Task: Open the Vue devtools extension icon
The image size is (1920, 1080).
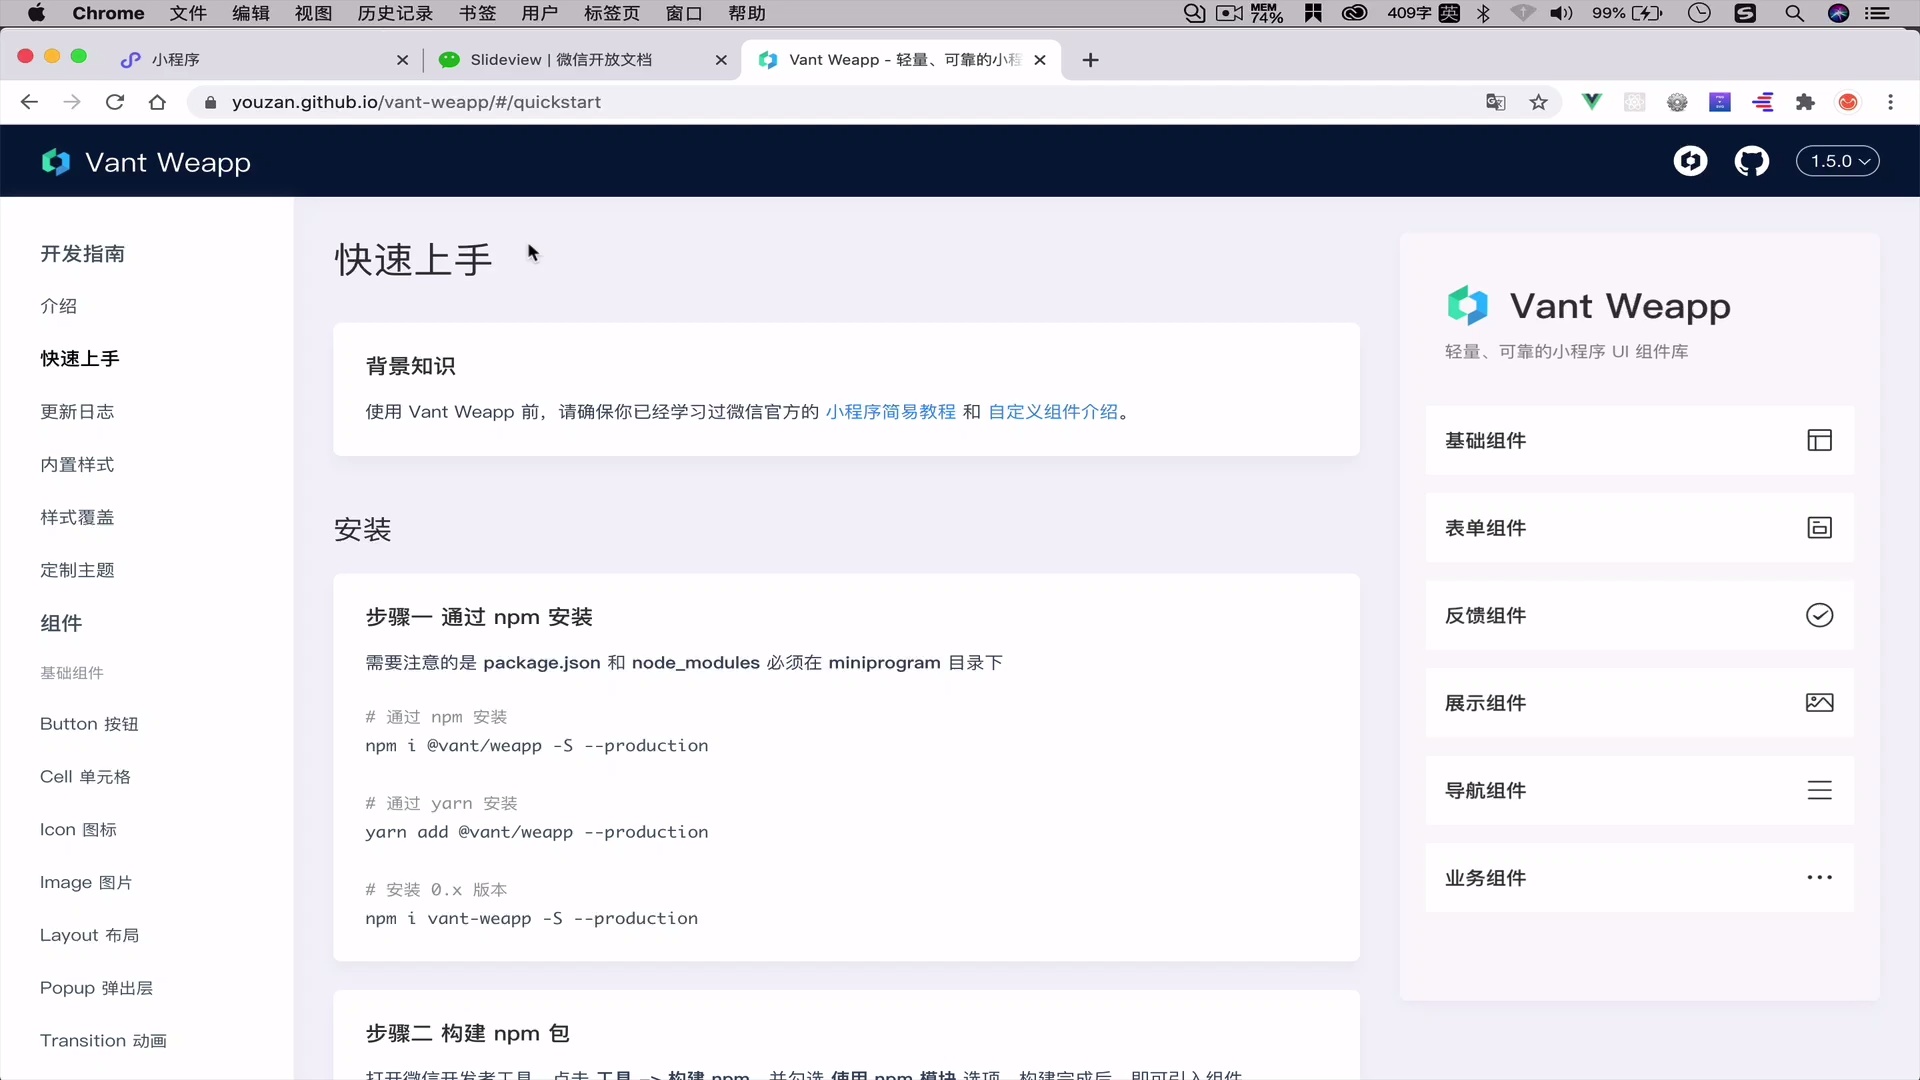Action: (1591, 102)
